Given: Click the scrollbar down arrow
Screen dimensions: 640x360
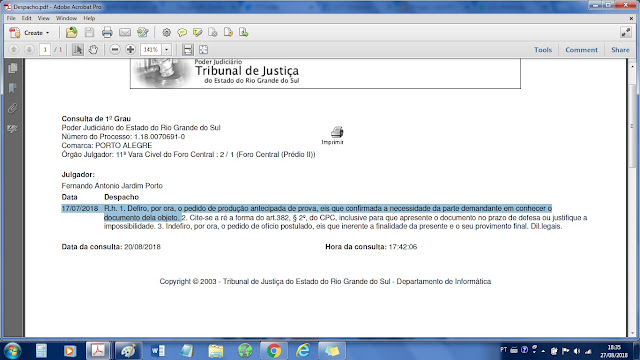Looking at the screenshot, I should point(632,333).
